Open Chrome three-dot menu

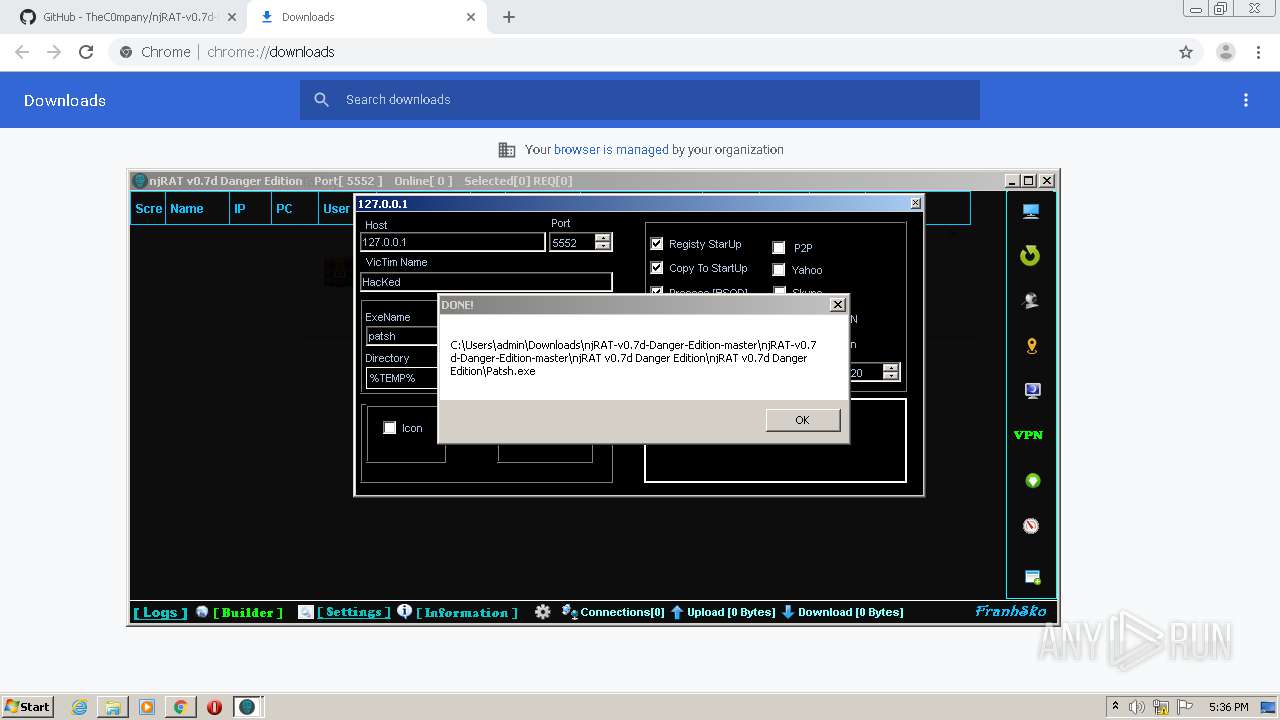1258,52
